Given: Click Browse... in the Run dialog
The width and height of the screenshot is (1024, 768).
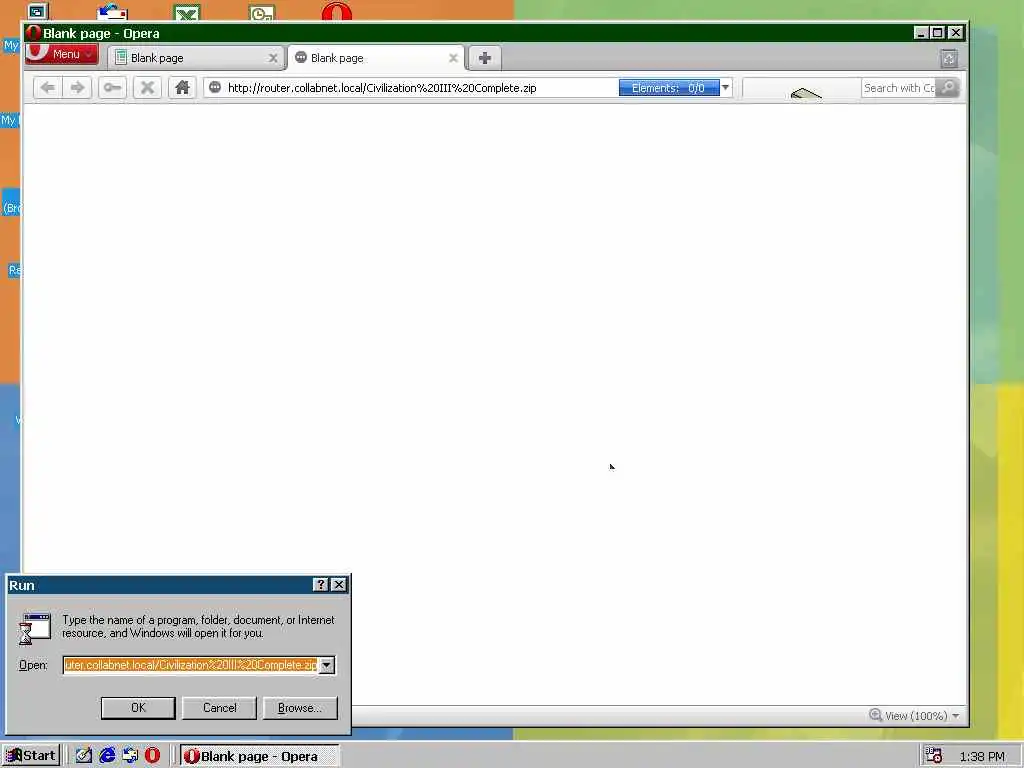Looking at the screenshot, I should pyautogui.click(x=300, y=708).
